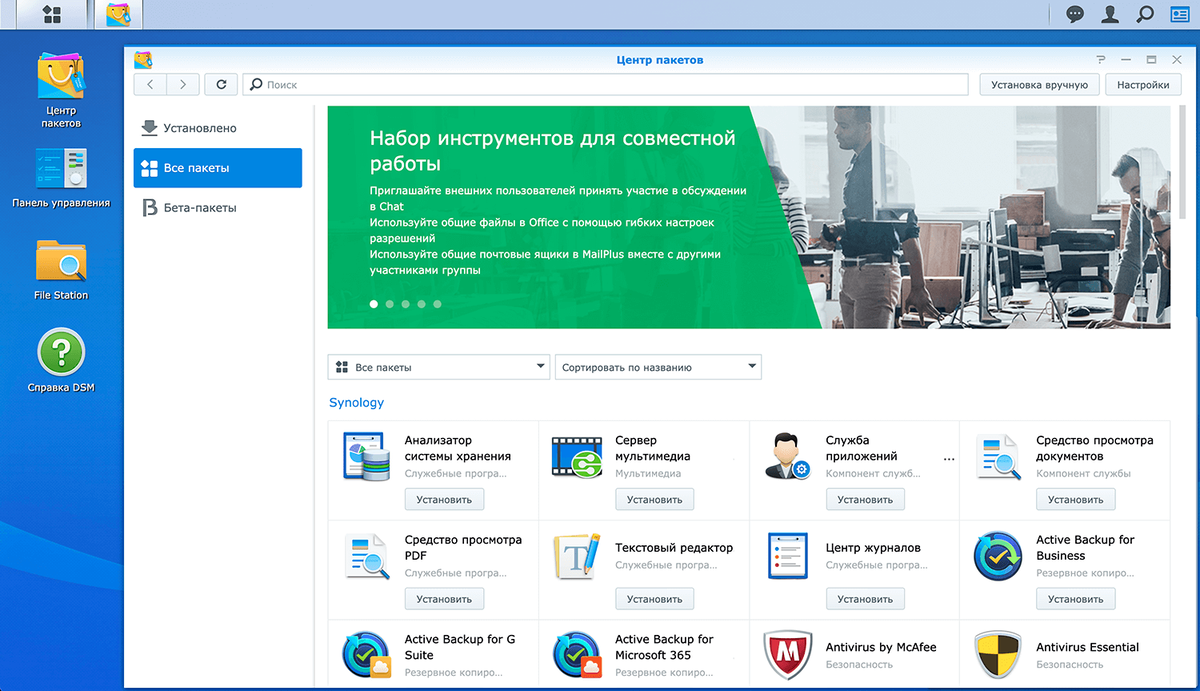Screen dimensions: 1200x691
Task: Click the Установка вручную button
Action: pyautogui.click(x=1039, y=85)
